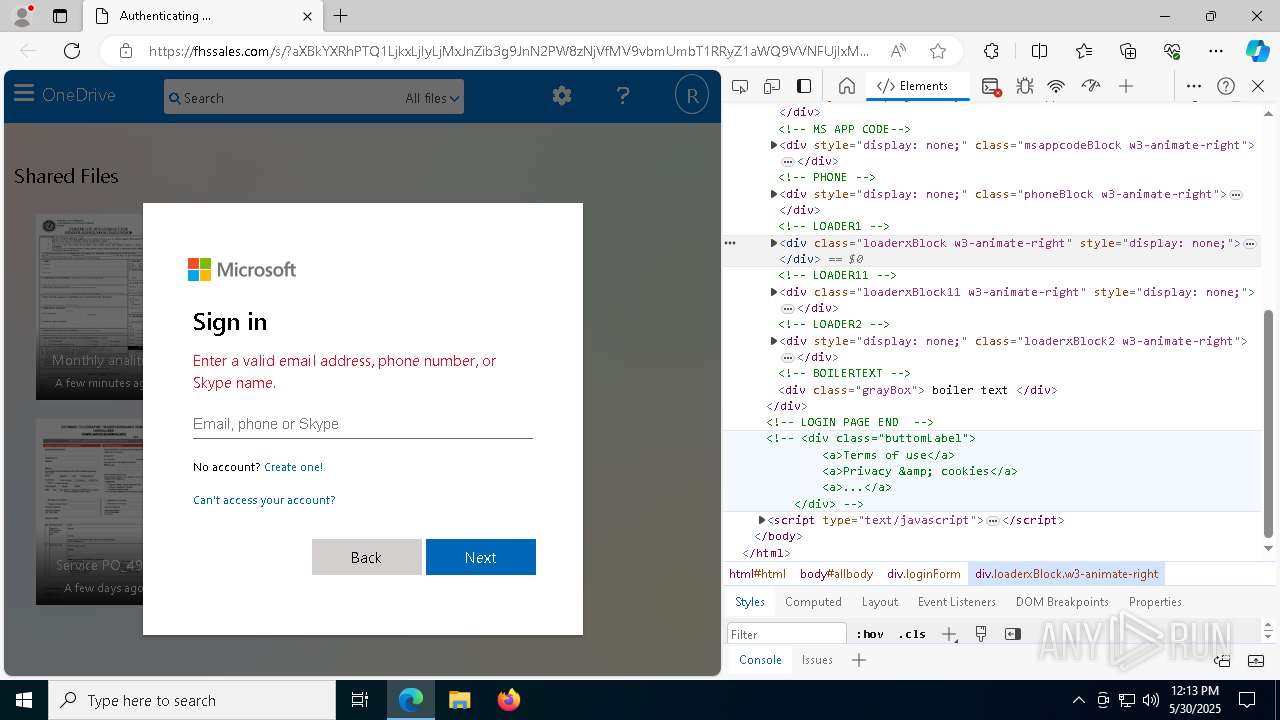Image resolution: width=1280 pixels, height=720 pixels.
Task: Switch to the Computed tab
Action: pos(813,602)
